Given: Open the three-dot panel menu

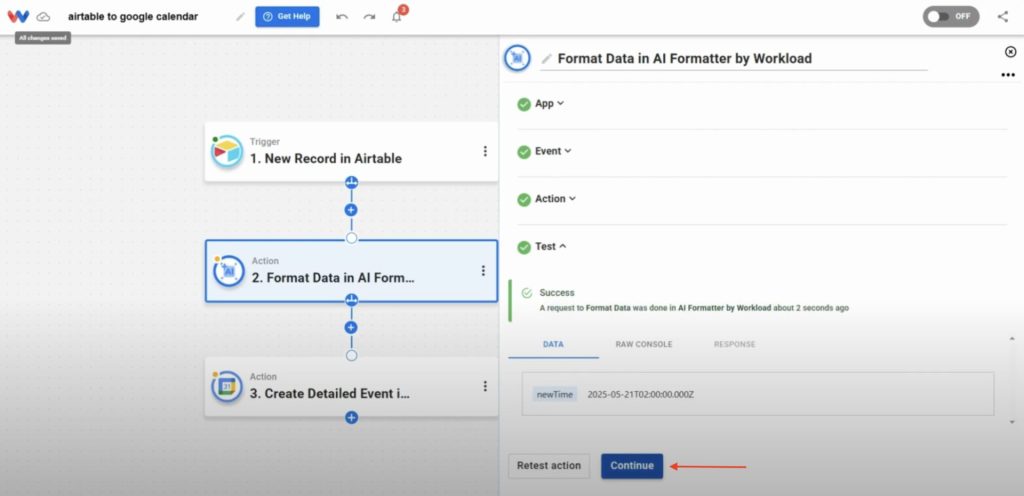Looking at the screenshot, I should coord(1008,75).
